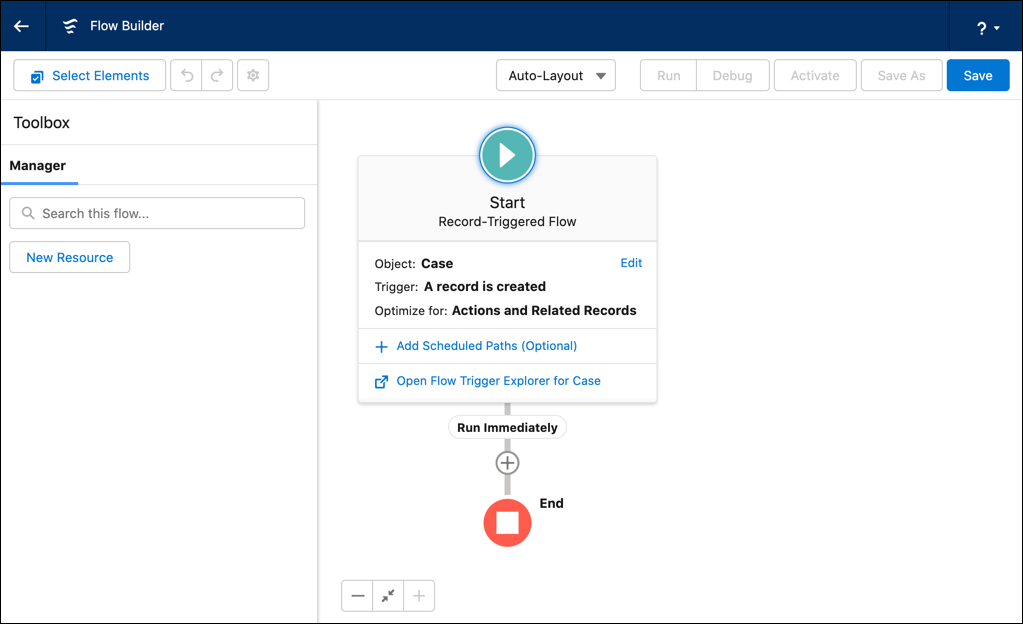
Task: Click the Record-Triggered Flow text
Action: pyautogui.click(x=508, y=222)
